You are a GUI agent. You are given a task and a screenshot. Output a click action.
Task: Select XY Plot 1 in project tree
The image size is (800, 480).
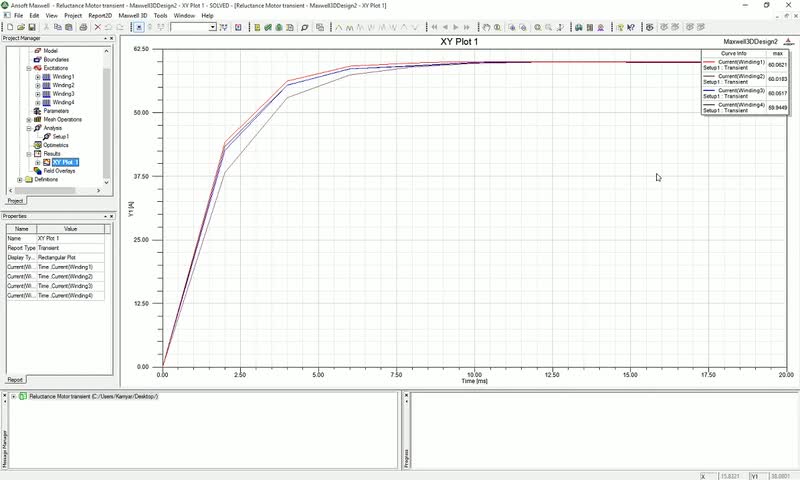tap(65, 162)
